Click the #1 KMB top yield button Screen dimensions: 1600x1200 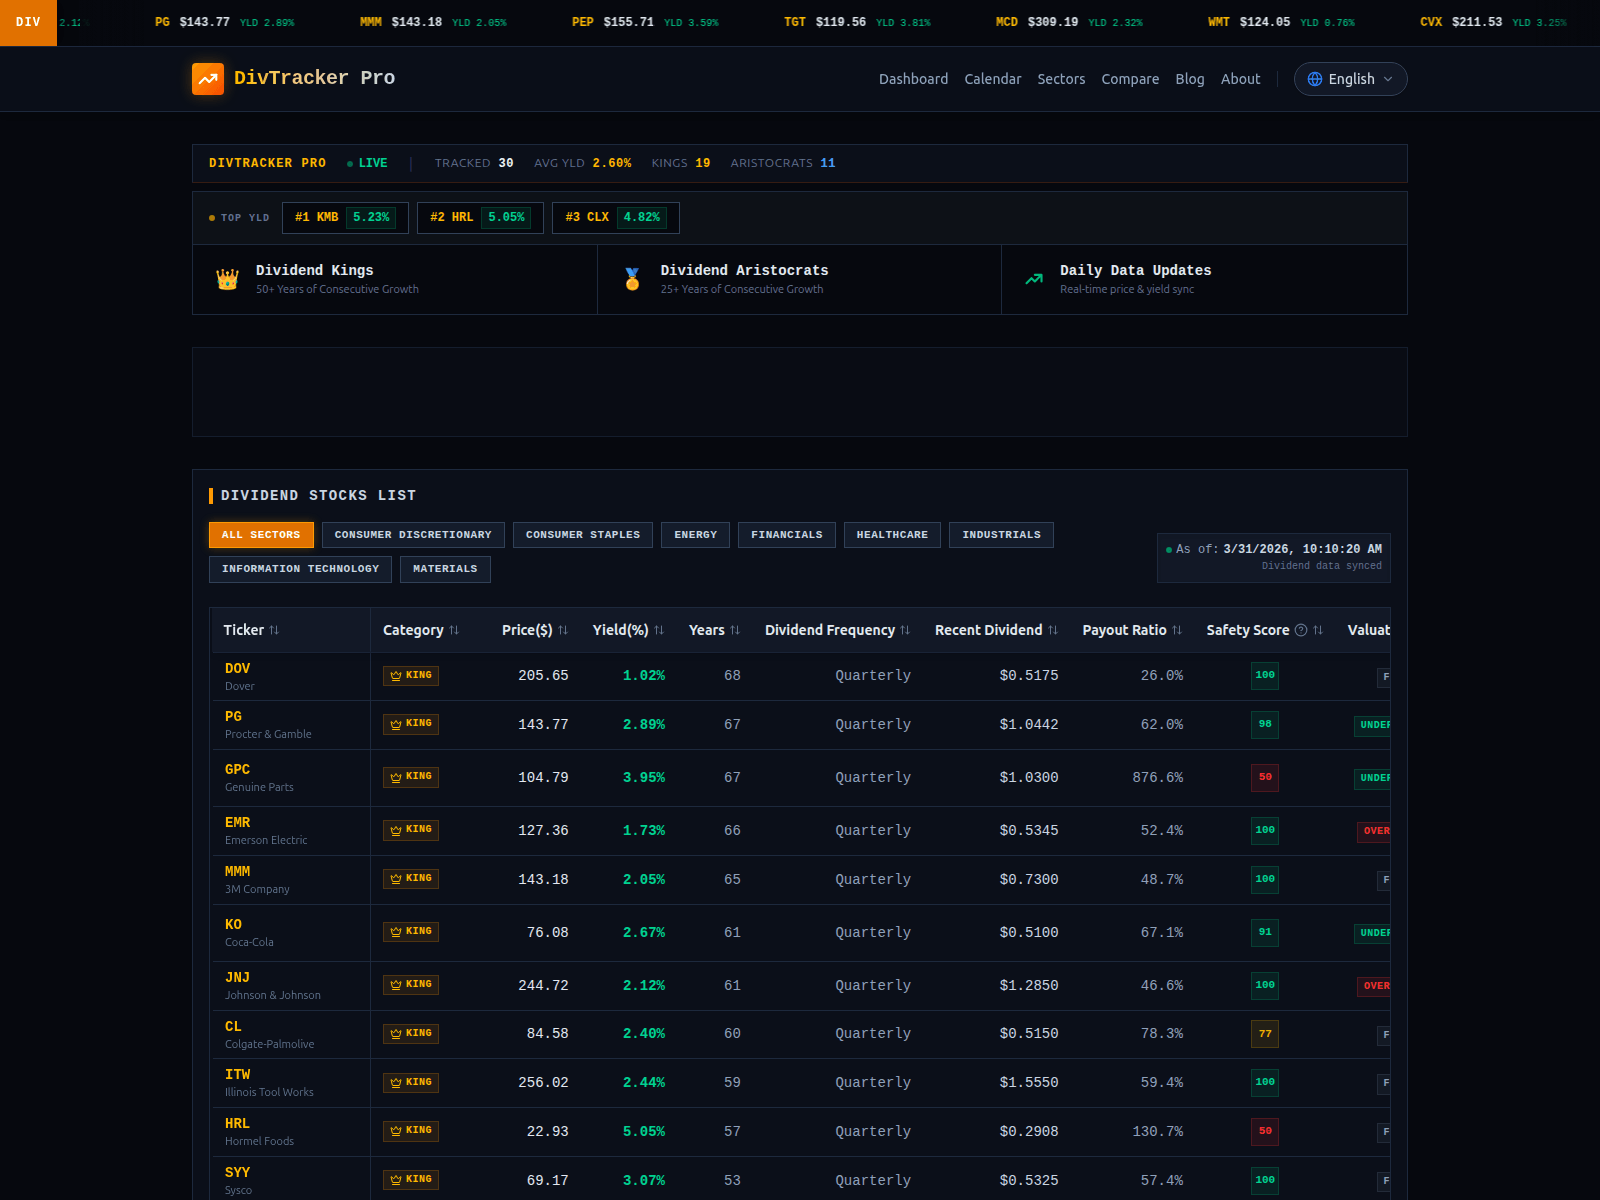344,217
